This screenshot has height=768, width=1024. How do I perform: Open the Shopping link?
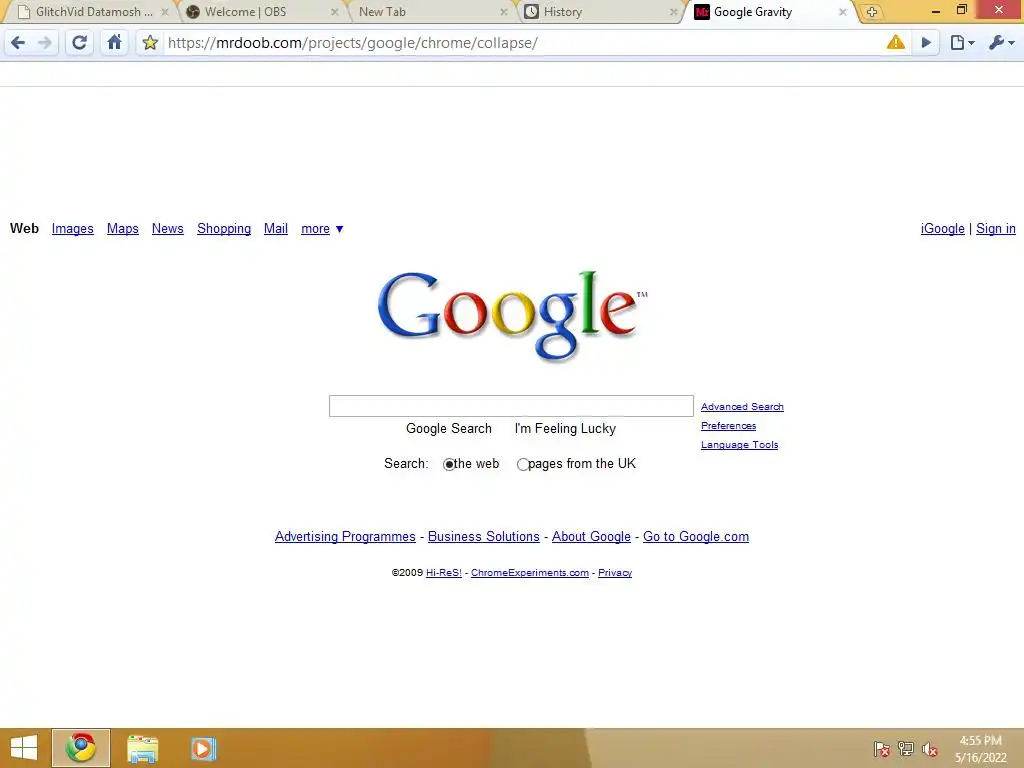click(224, 229)
